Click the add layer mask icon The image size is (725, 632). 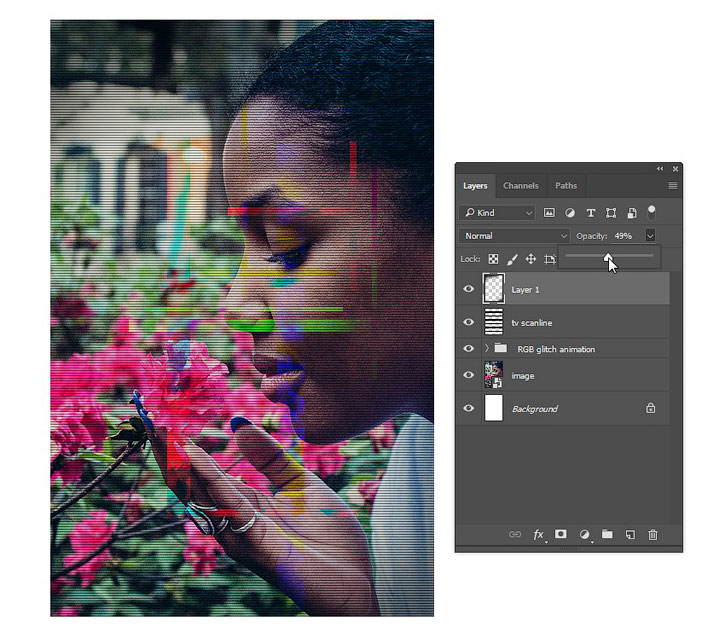(560, 534)
